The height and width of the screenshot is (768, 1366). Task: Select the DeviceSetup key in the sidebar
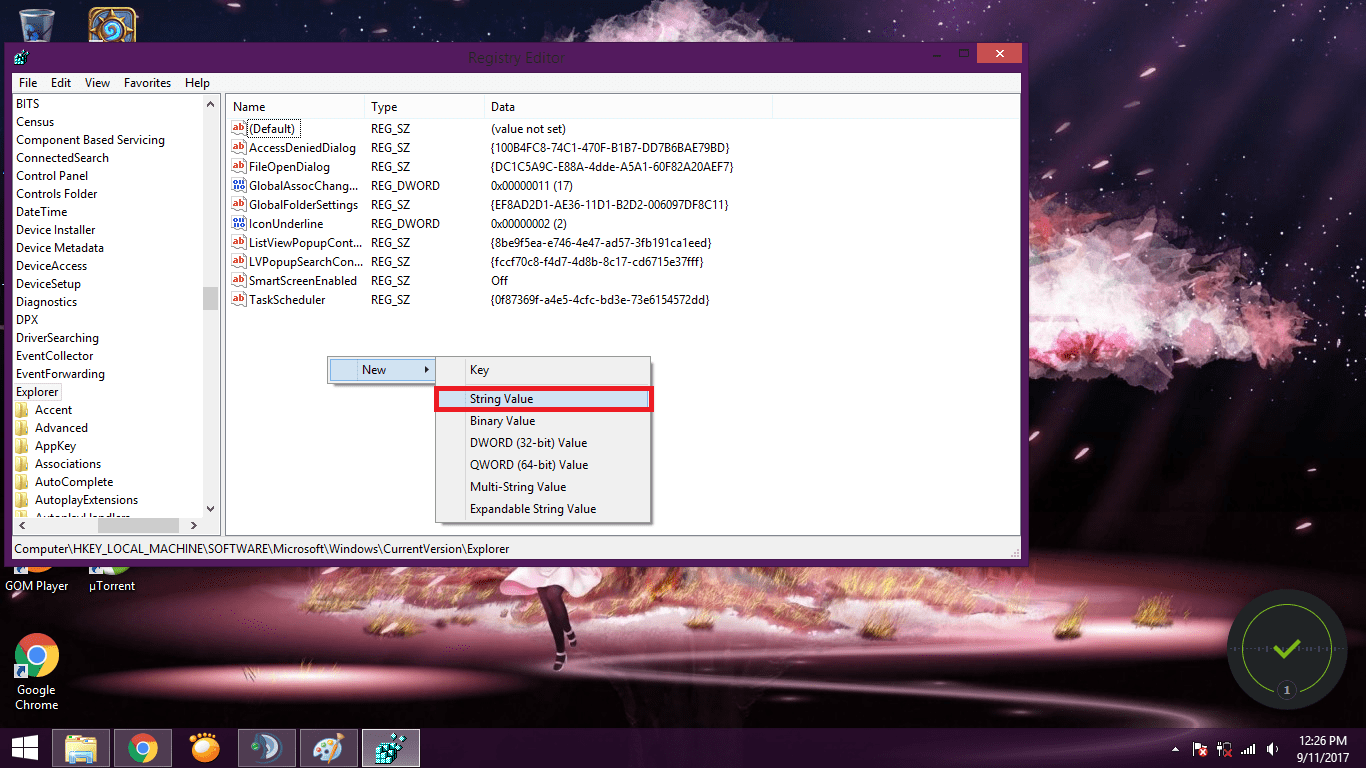tap(48, 283)
